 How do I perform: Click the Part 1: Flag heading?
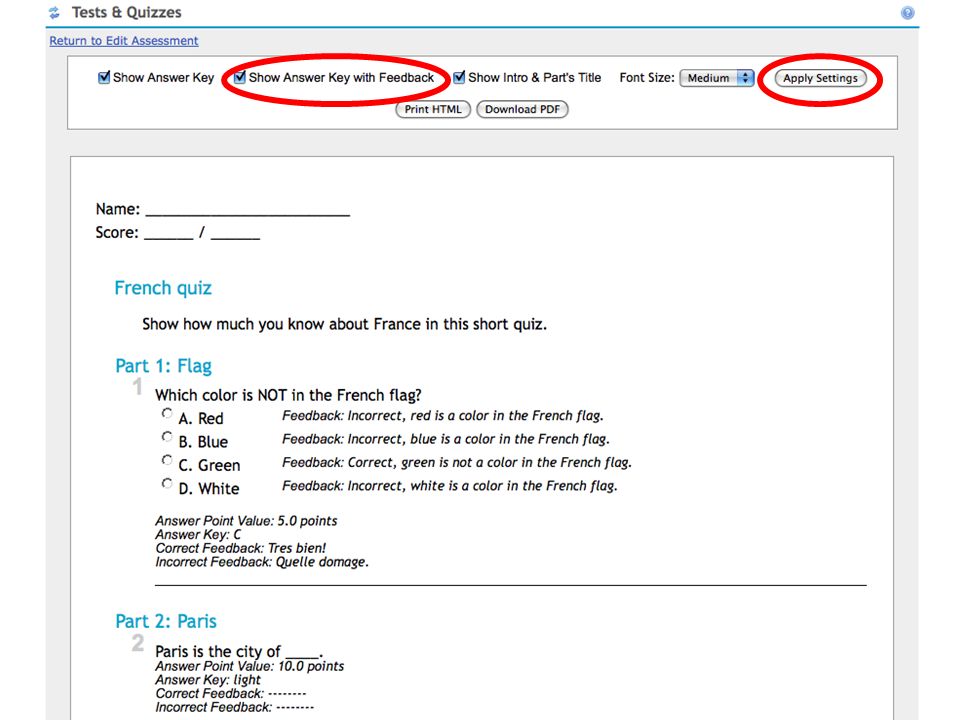[x=163, y=366]
